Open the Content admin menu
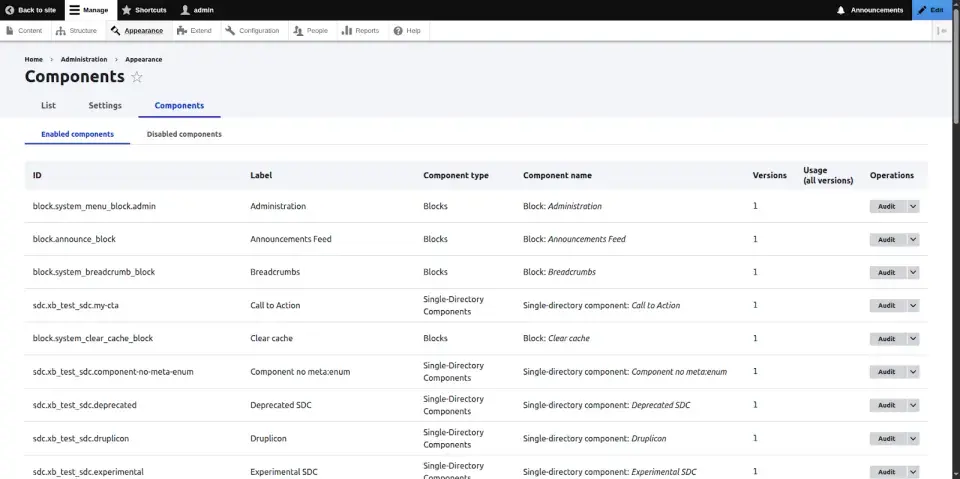The image size is (960, 479). 24,31
